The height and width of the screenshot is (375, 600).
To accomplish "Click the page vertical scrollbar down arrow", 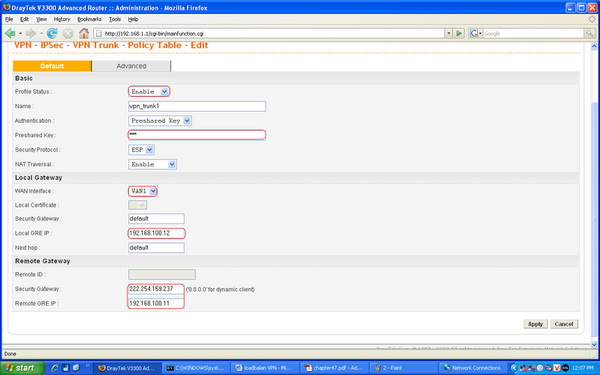I will click(x=594, y=345).
